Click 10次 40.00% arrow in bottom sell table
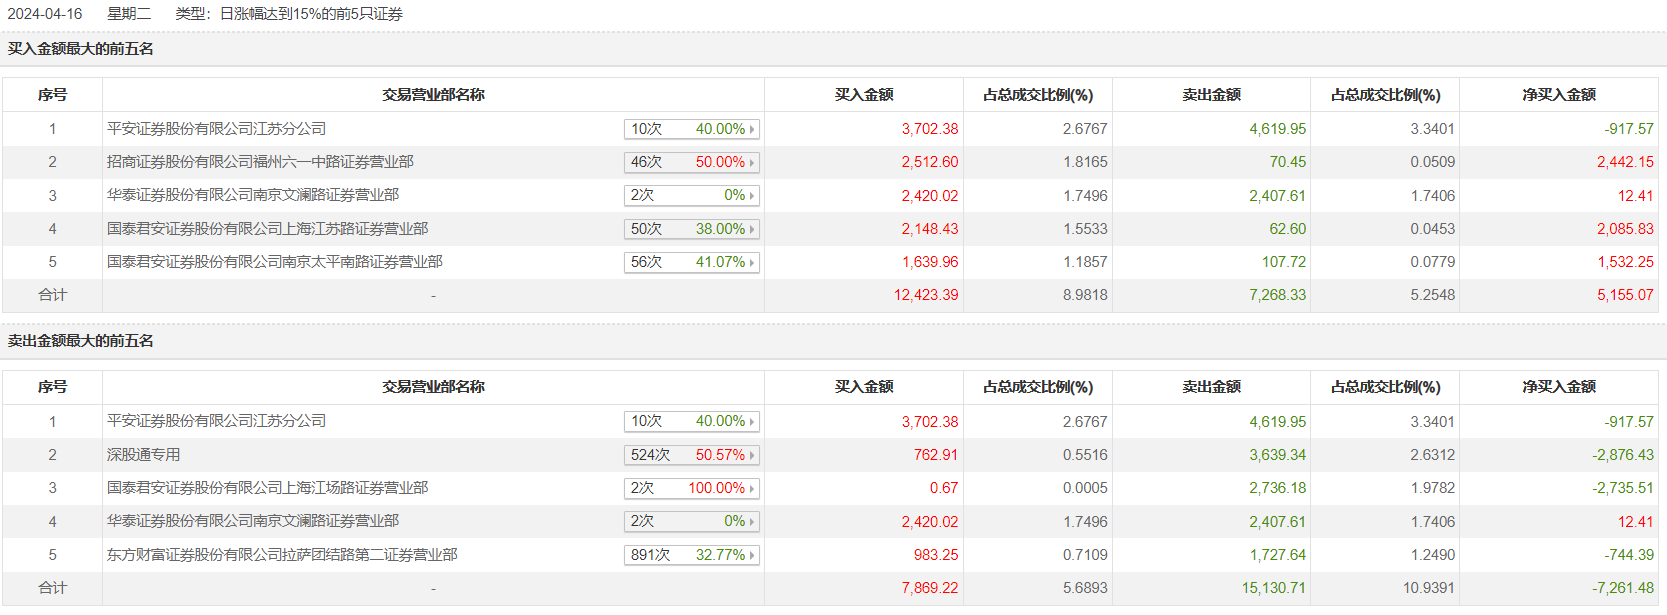 [752, 422]
